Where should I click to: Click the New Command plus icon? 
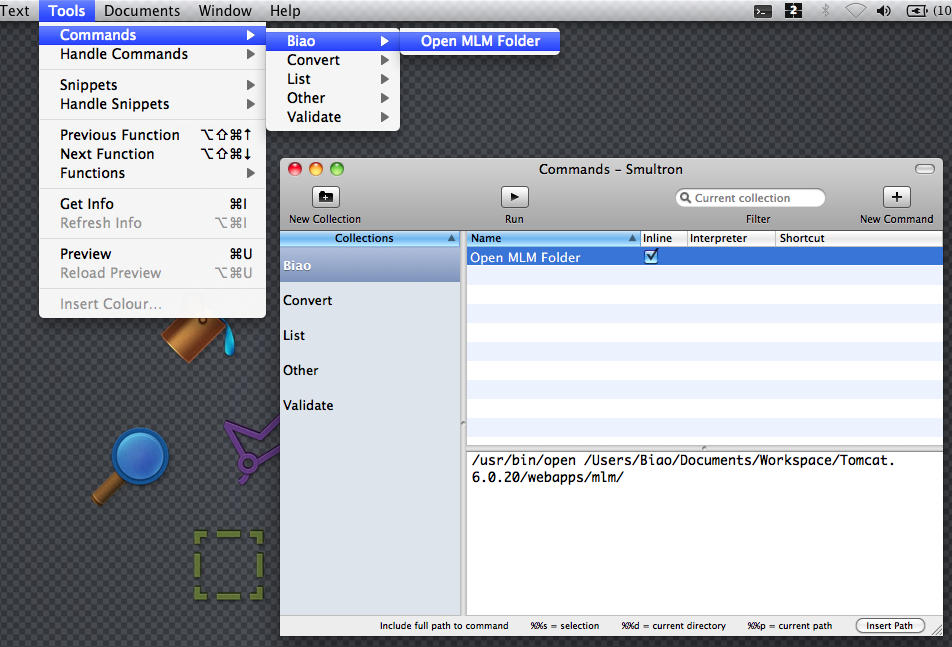[x=896, y=197]
